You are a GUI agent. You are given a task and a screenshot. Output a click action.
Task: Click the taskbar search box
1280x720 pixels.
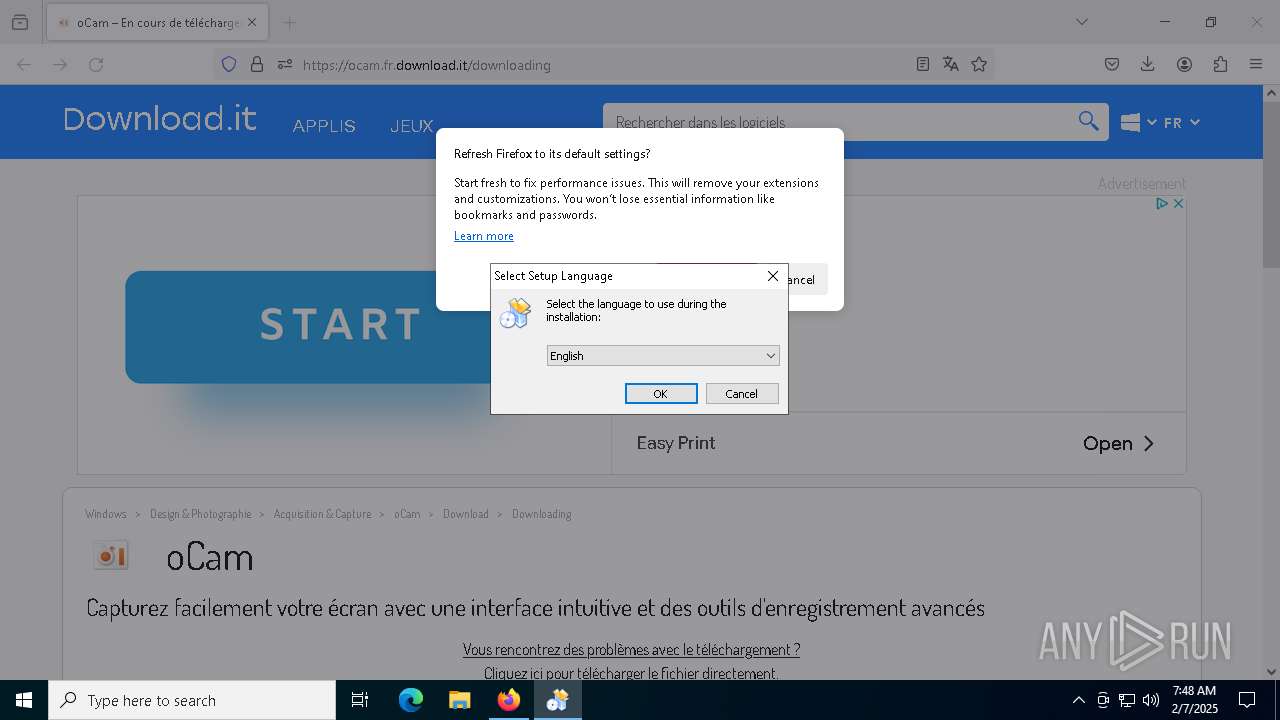point(192,700)
